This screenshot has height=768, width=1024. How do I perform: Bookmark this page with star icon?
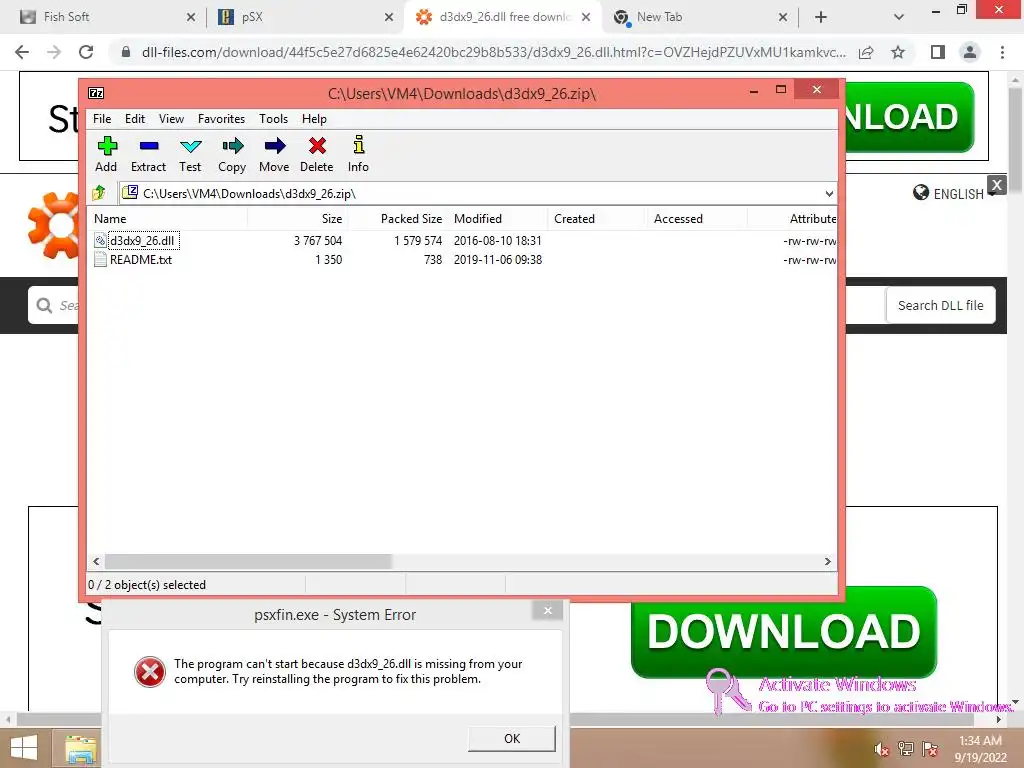pyautogui.click(x=898, y=52)
